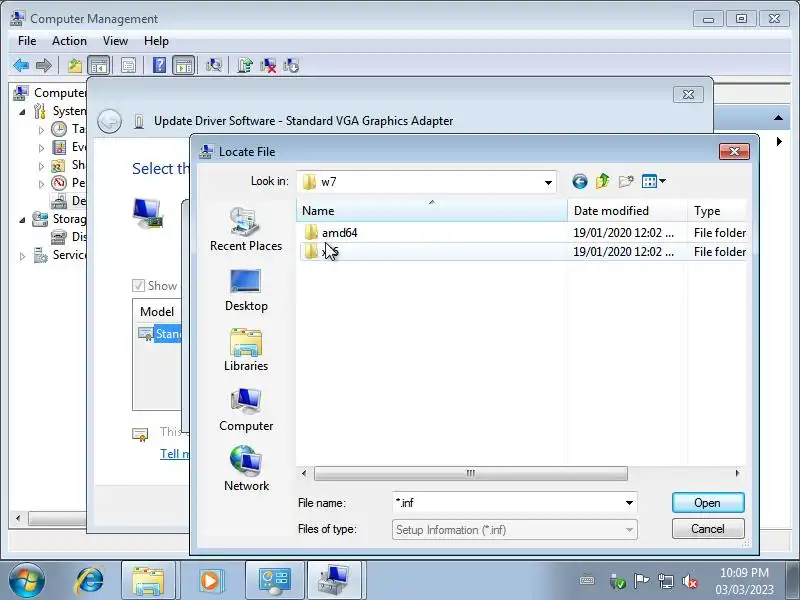This screenshot has height=600, width=800.
Task: Open the View Menu icon in Locate File
Action: pos(653,181)
